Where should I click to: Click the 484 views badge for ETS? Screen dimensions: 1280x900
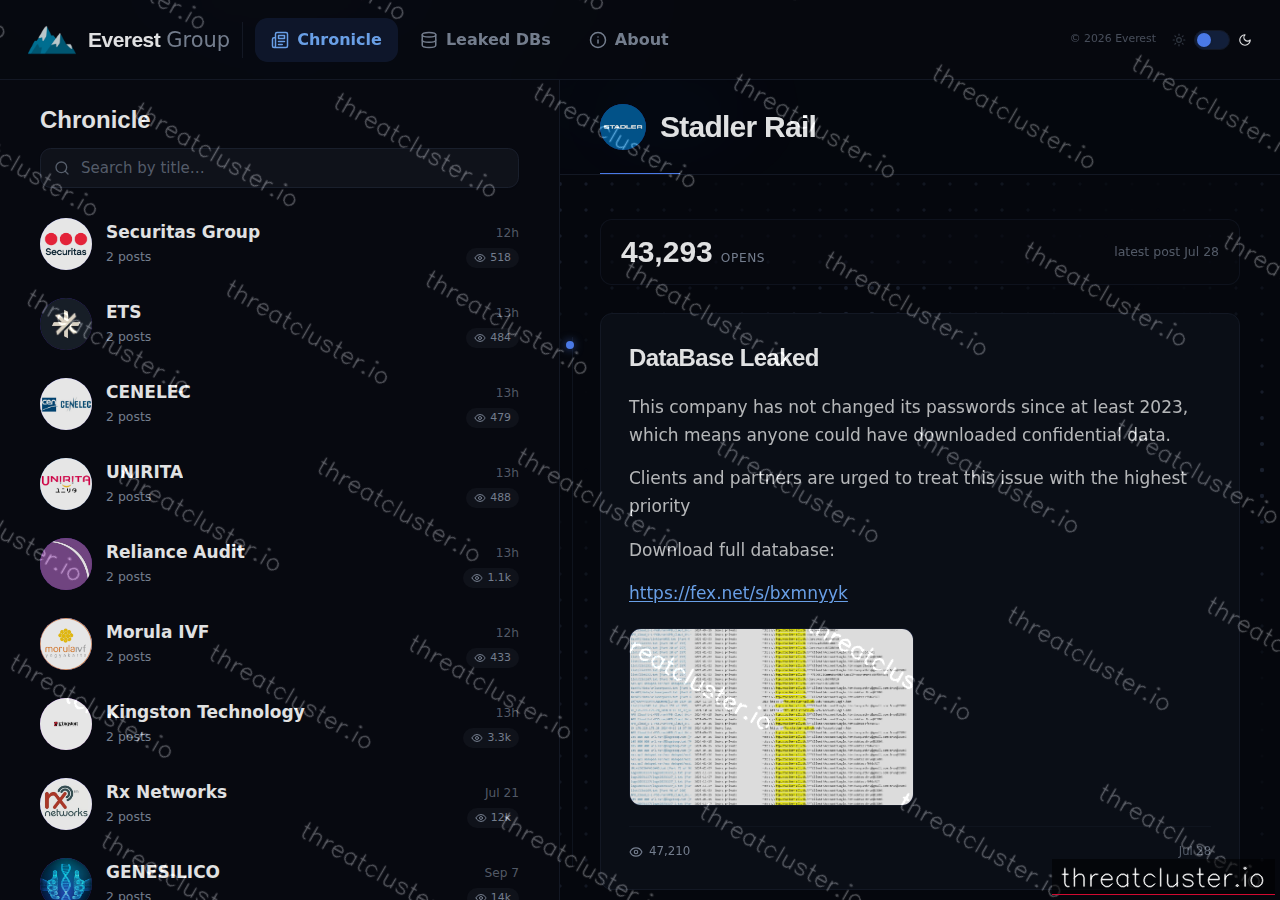pyautogui.click(x=493, y=338)
